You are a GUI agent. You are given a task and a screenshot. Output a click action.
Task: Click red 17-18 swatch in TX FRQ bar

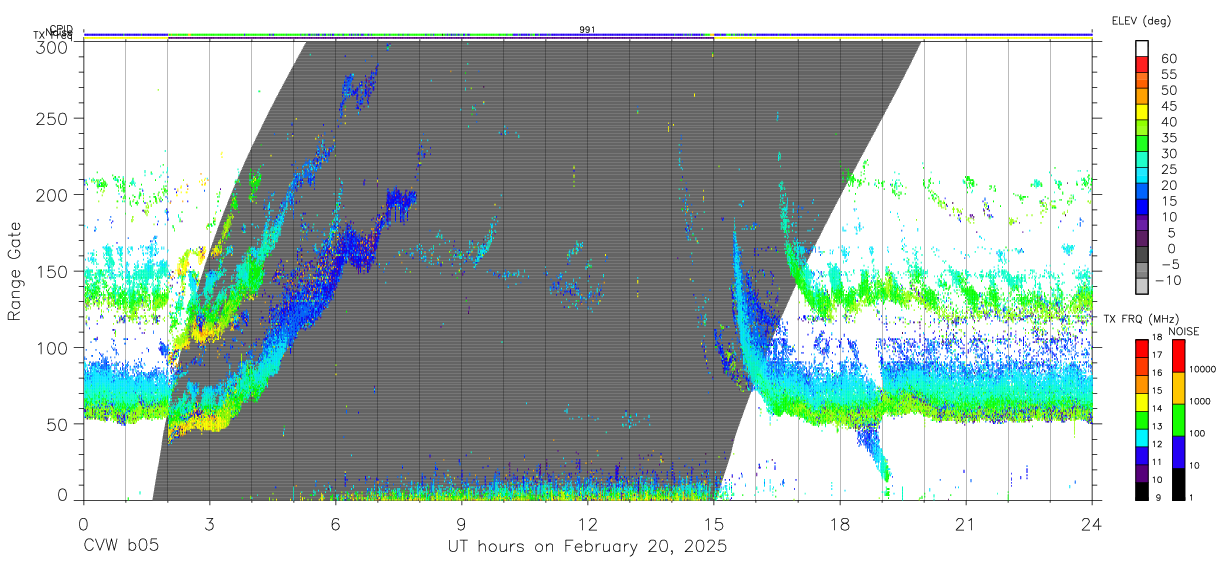[x=1142, y=349]
